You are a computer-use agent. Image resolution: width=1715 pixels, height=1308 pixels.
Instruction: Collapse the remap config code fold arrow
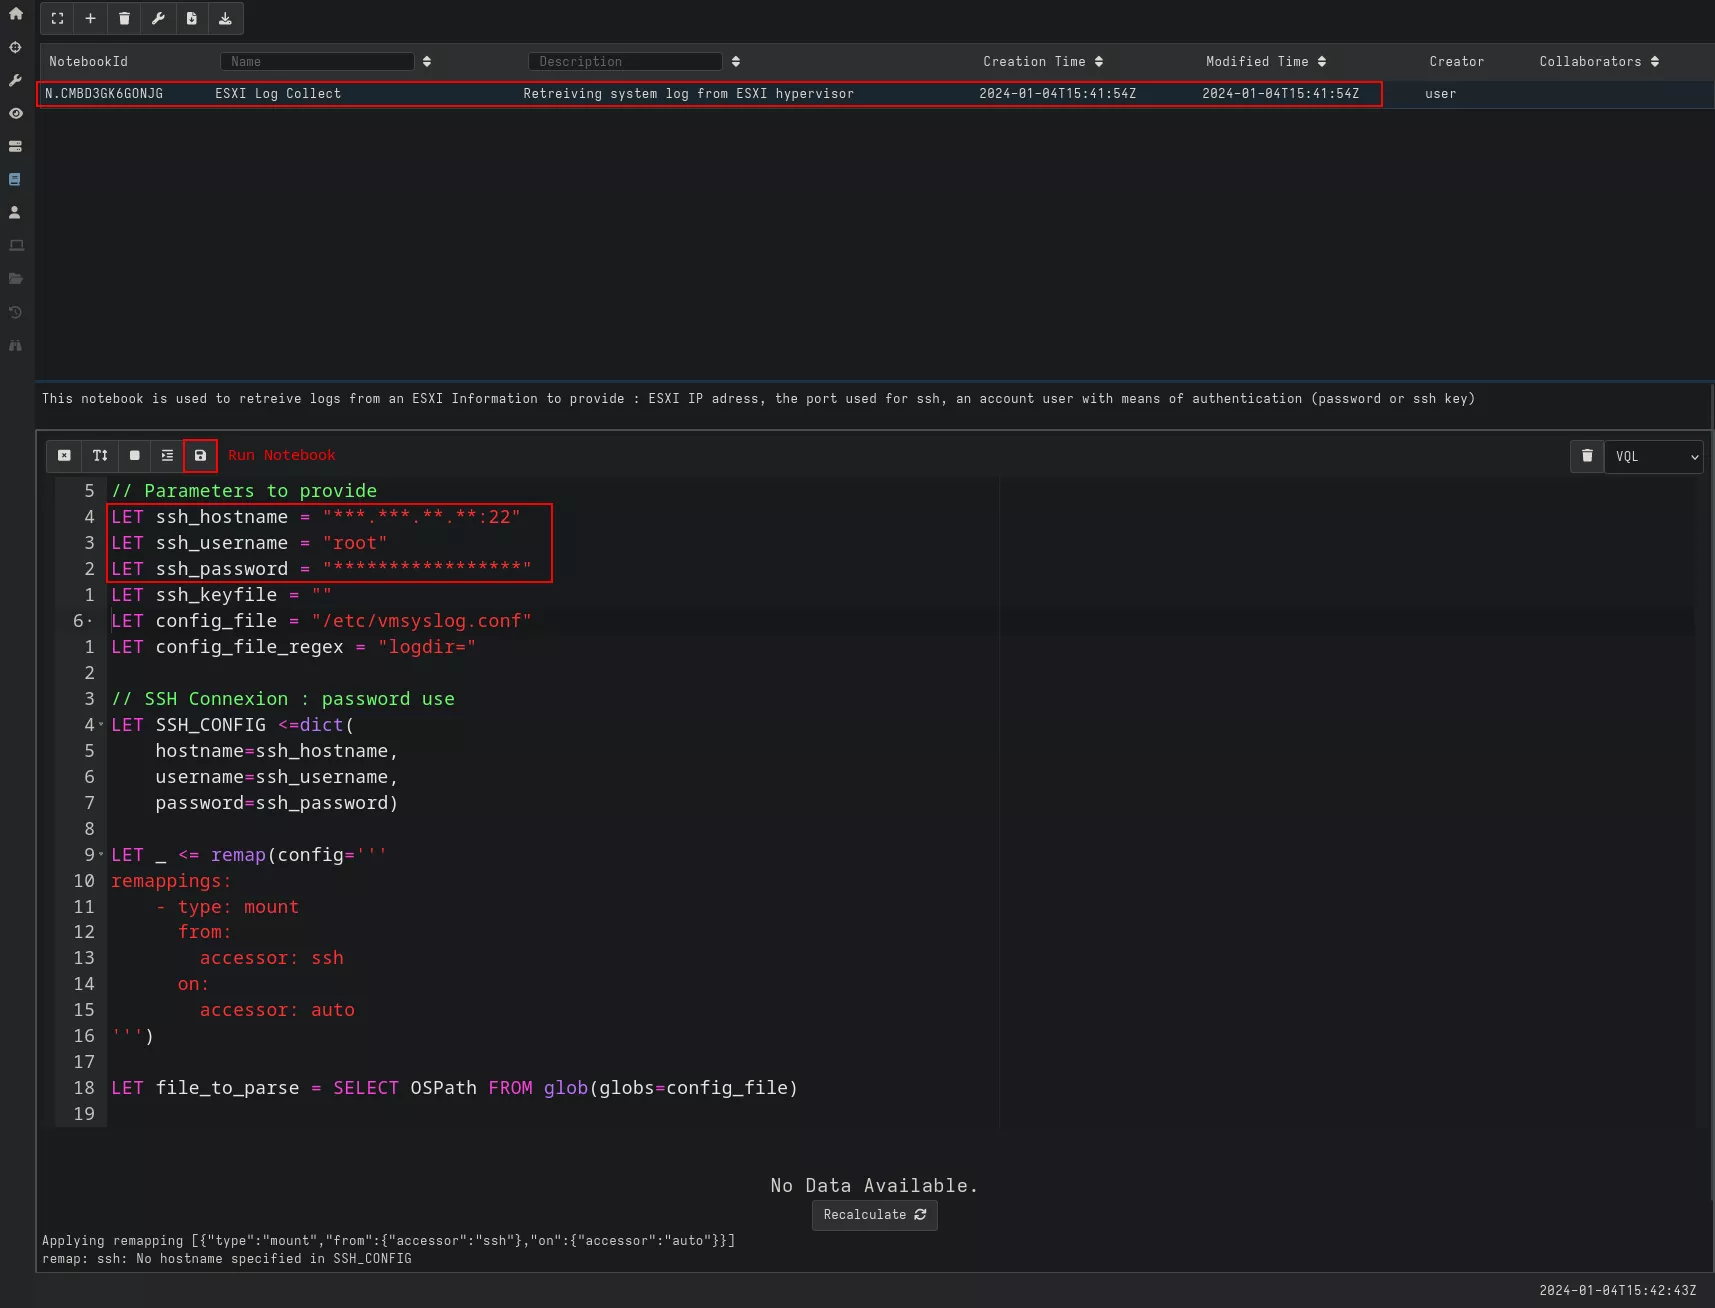click(x=101, y=855)
